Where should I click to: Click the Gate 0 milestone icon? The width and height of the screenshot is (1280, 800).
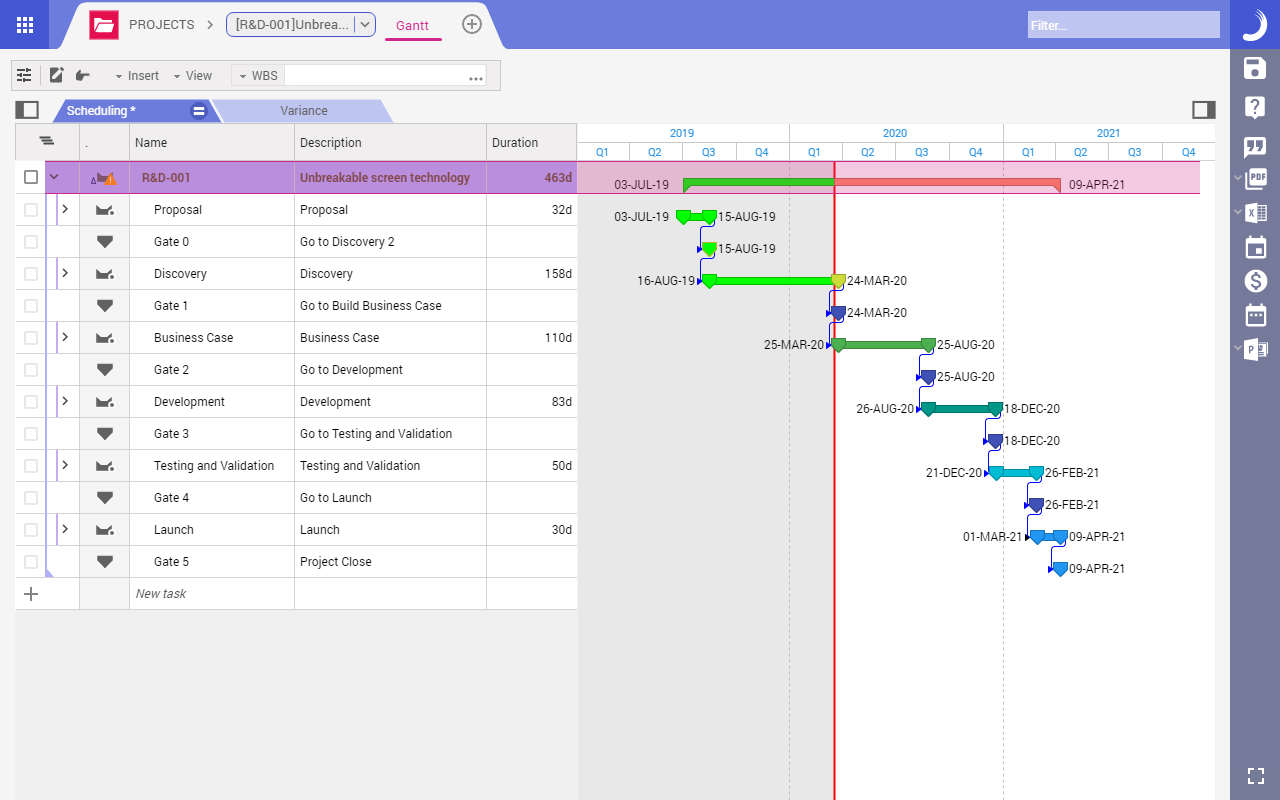pyautogui.click(x=105, y=241)
